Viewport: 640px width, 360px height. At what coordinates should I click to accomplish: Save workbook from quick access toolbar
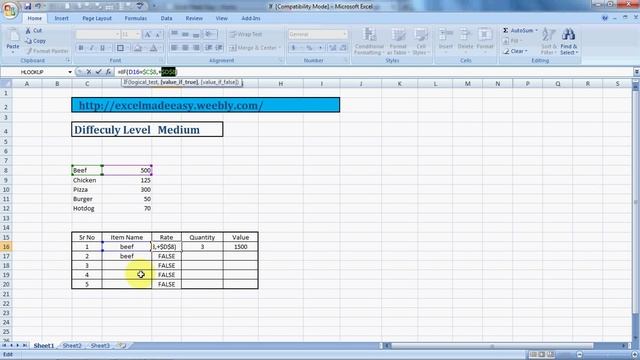point(27,6)
